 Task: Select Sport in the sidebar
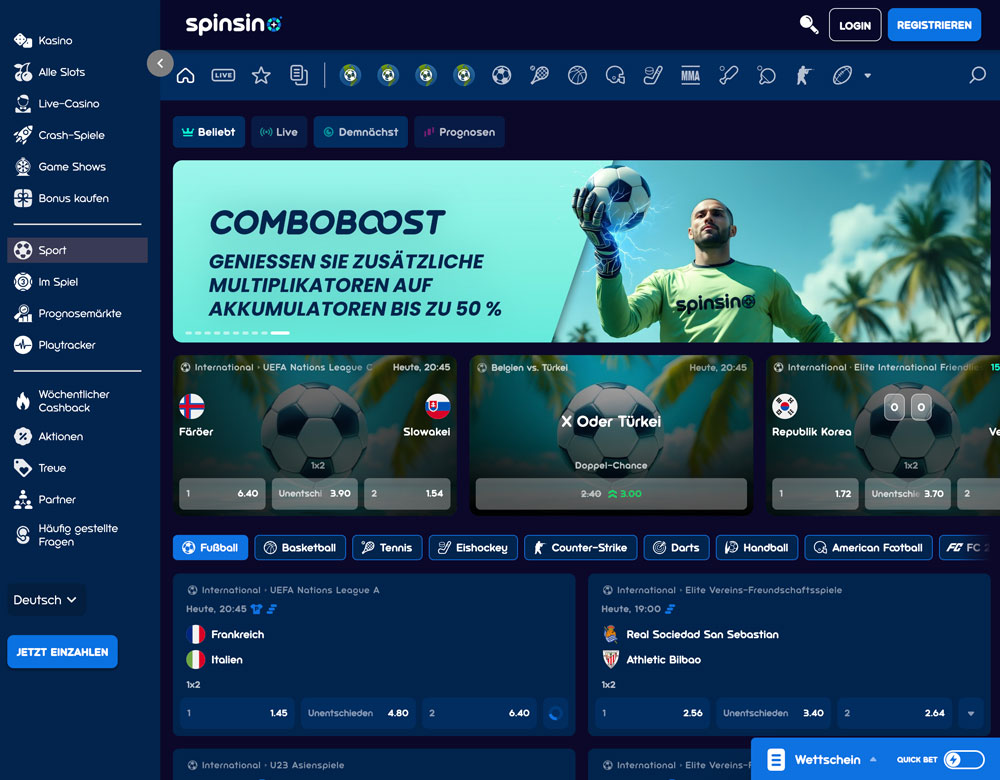coord(77,250)
